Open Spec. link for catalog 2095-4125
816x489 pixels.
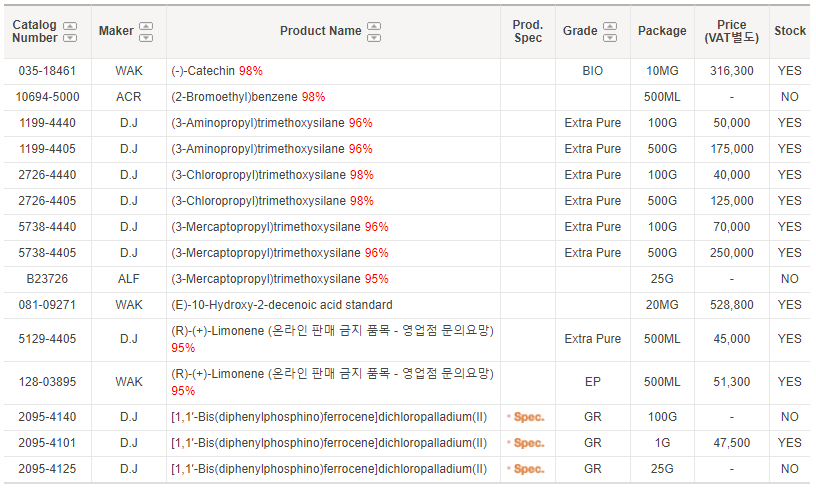527,469
